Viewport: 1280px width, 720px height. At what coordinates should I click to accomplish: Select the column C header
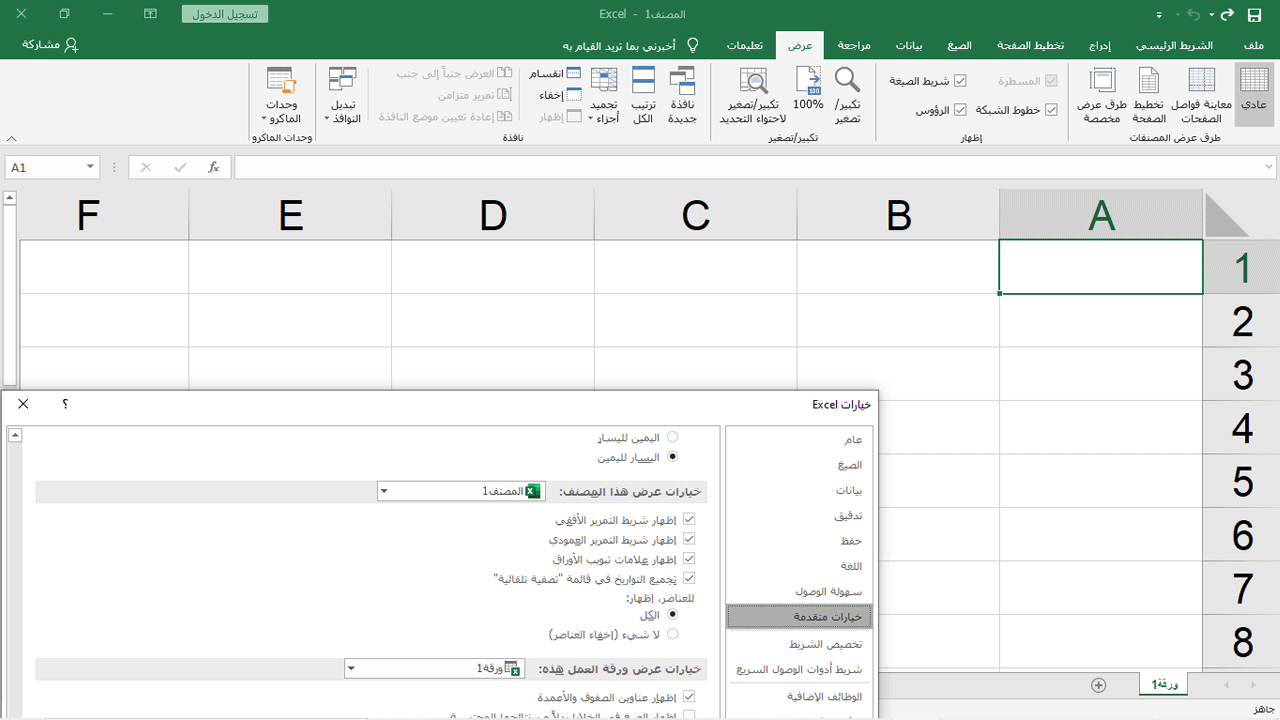pyautogui.click(x=696, y=215)
